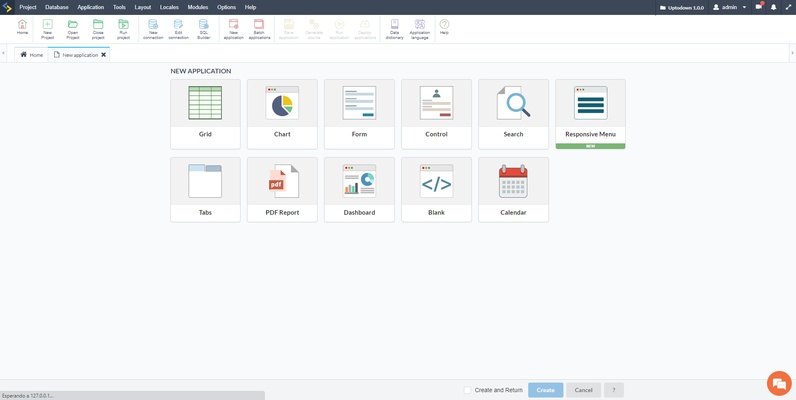Screen dimensions: 796x400
Task: Select the Grid application type
Action: (205, 114)
